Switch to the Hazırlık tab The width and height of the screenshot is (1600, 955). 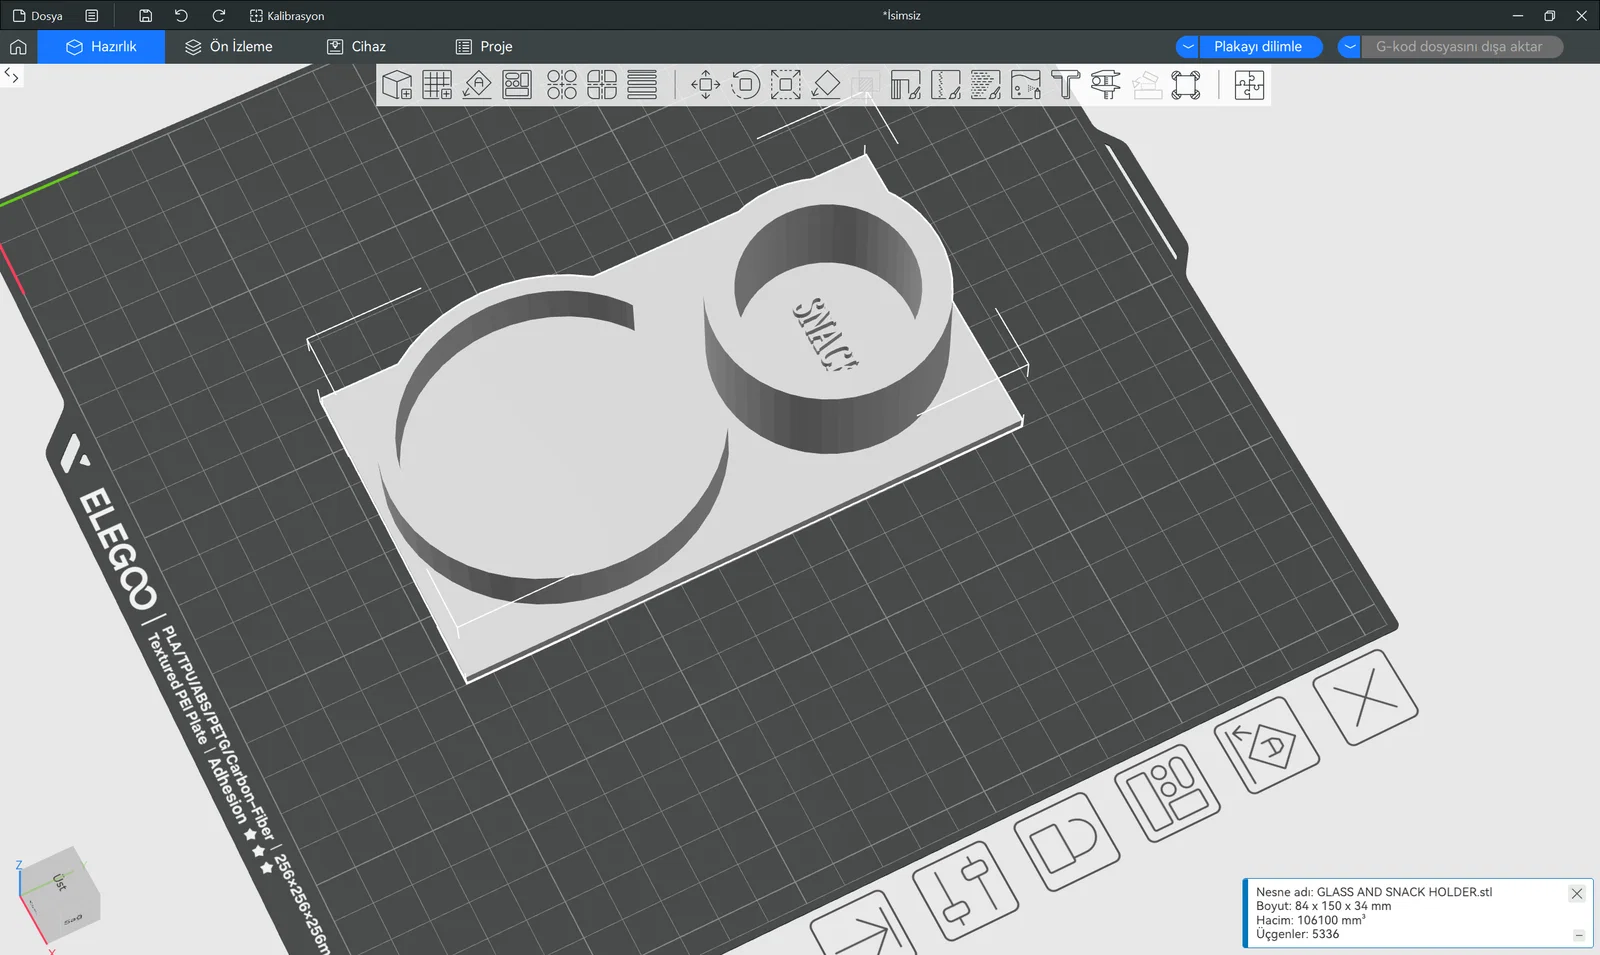[x=101, y=47]
